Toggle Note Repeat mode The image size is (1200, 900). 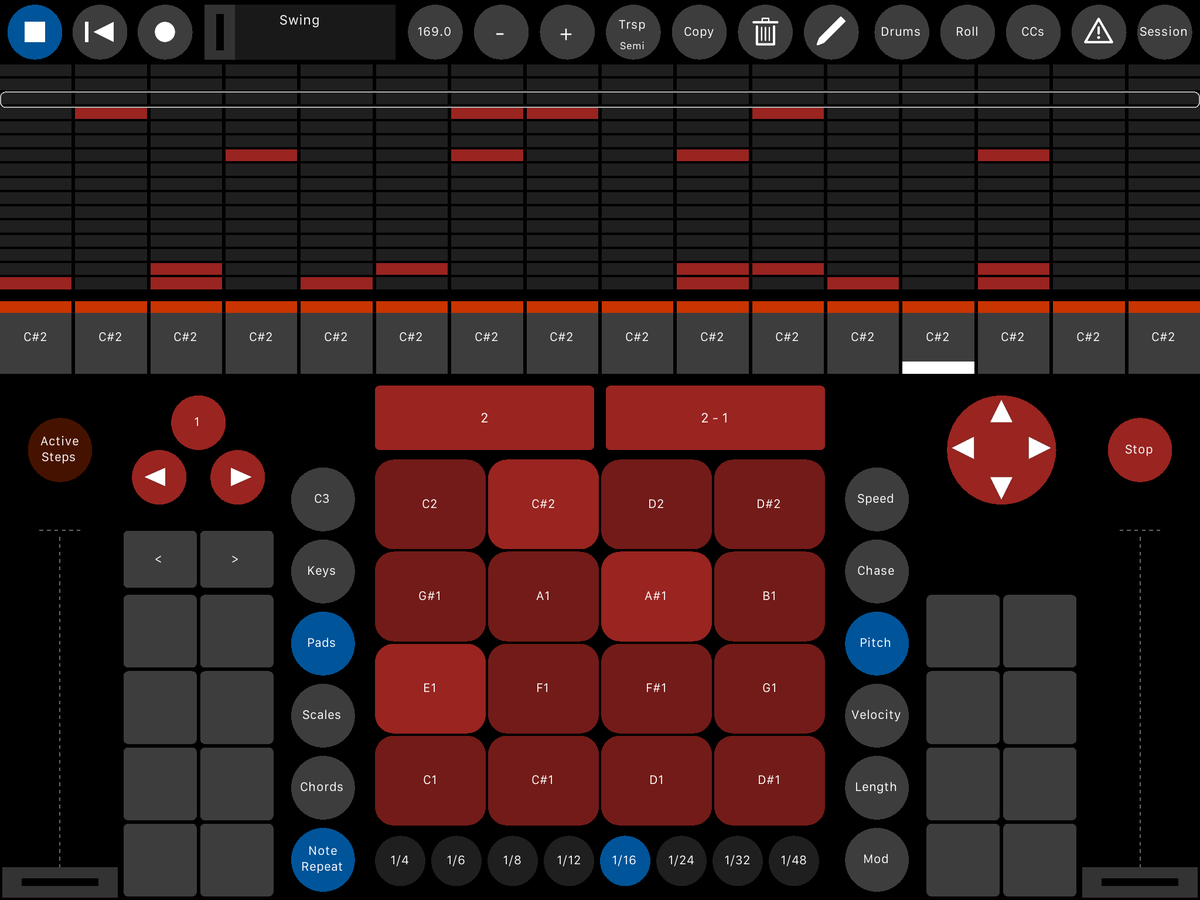tap(322, 859)
